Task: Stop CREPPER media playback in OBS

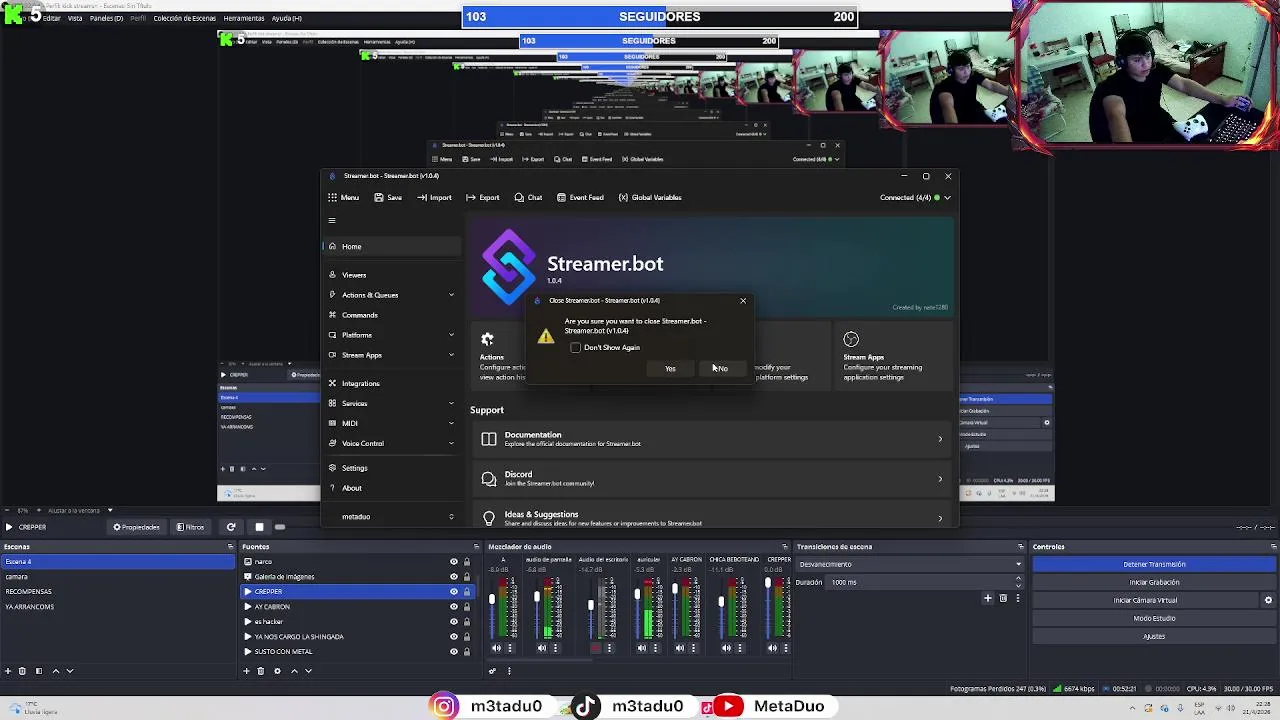Action: click(x=259, y=527)
